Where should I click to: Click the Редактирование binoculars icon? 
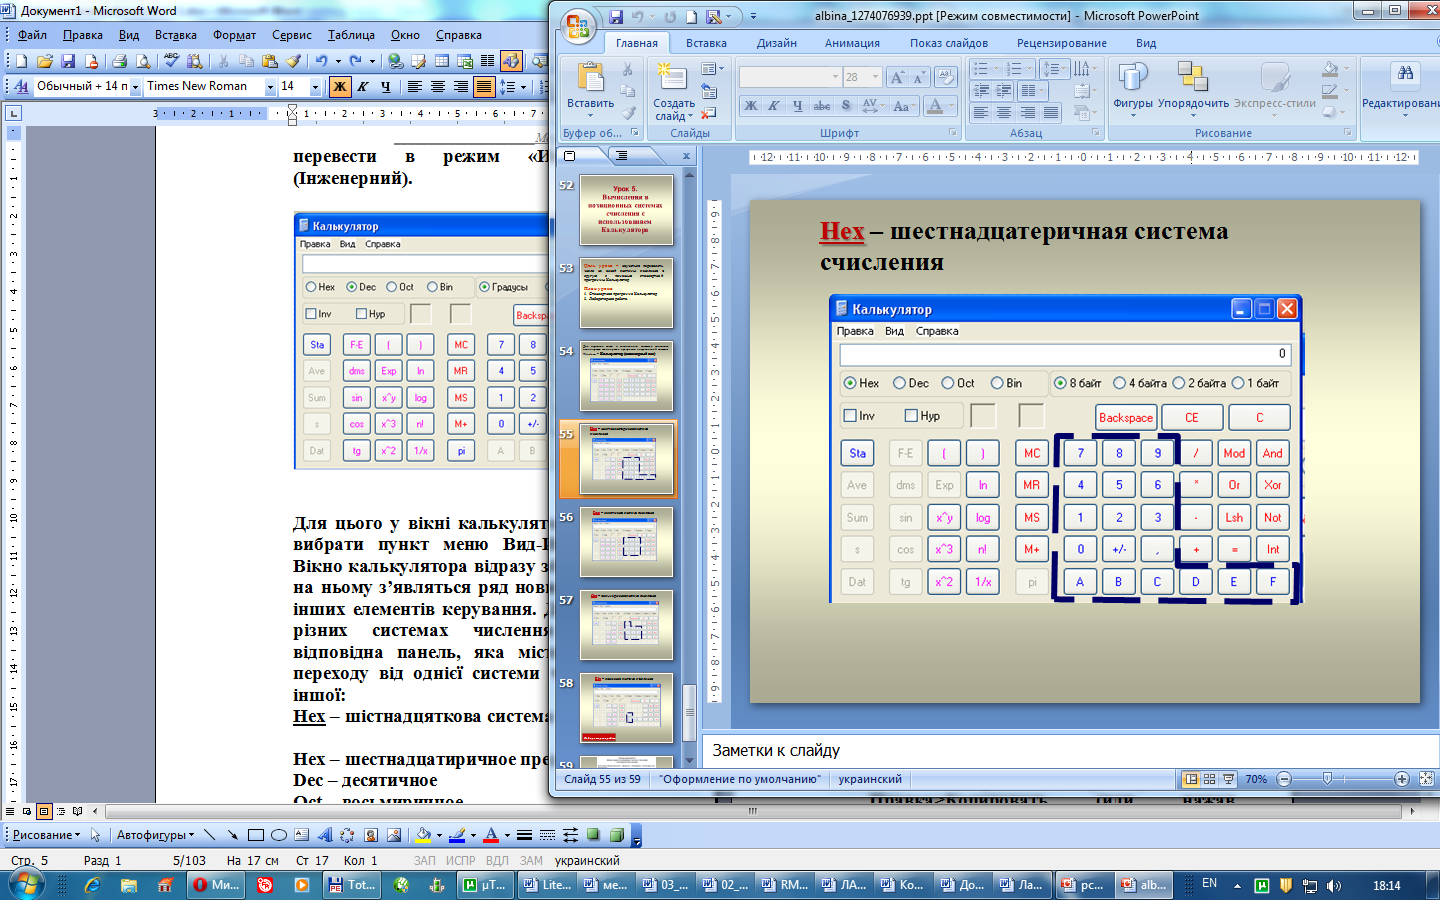1405,75
